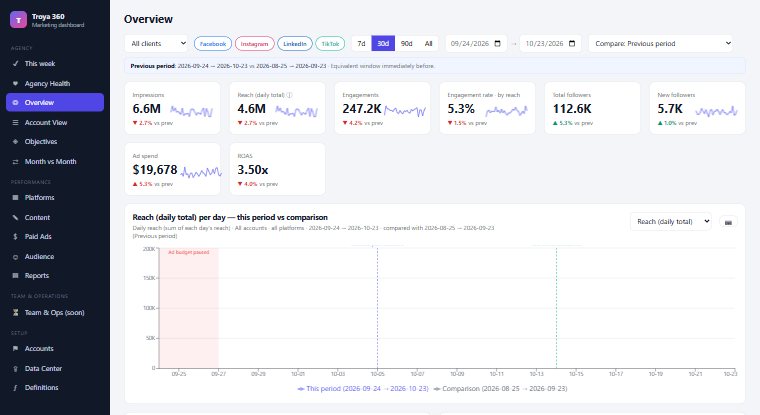The width and height of the screenshot is (760, 415).
Task: Open the Compare: Previous period dropdown
Action: (x=660, y=44)
